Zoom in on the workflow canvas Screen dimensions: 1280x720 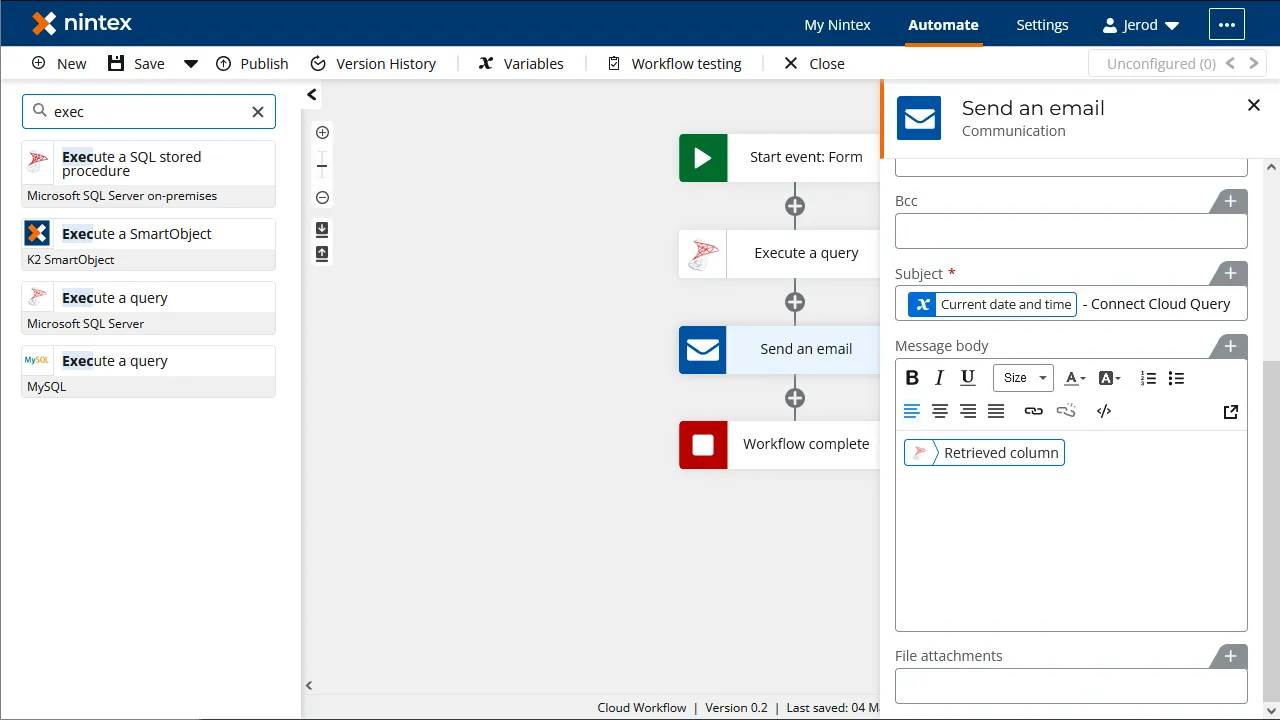(x=322, y=132)
